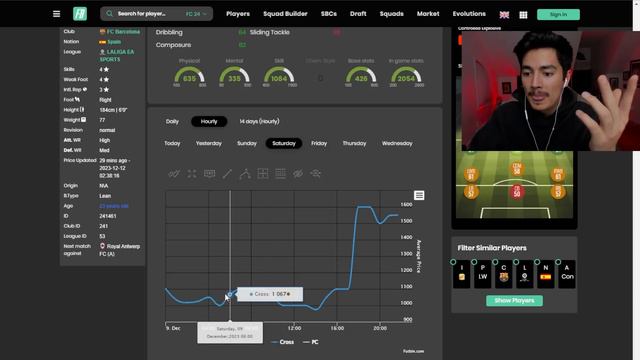The height and width of the screenshot is (360, 640).
Task: Toggle nation similar-player radio
Action: click(537, 262)
